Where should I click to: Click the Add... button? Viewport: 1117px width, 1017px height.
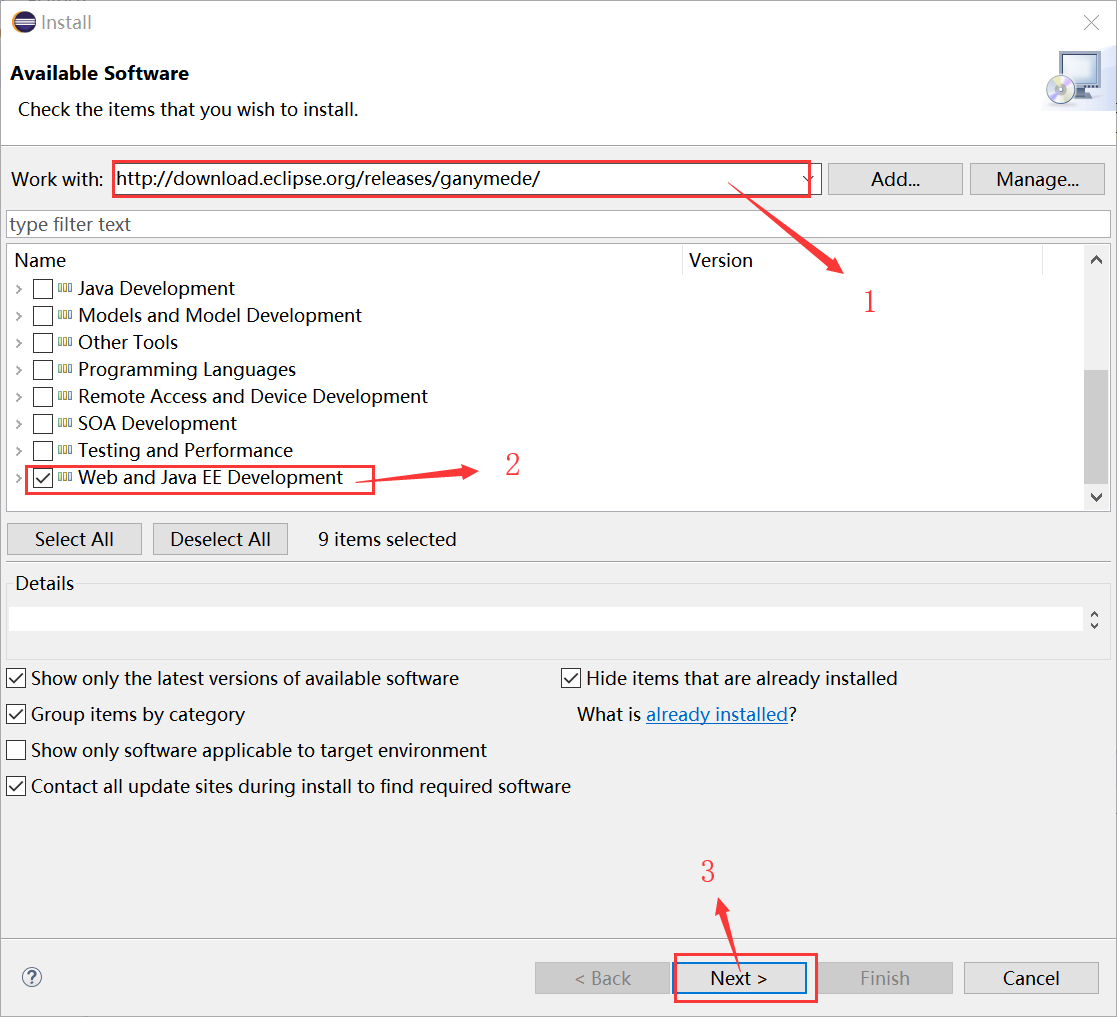click(x=895, y=179)
